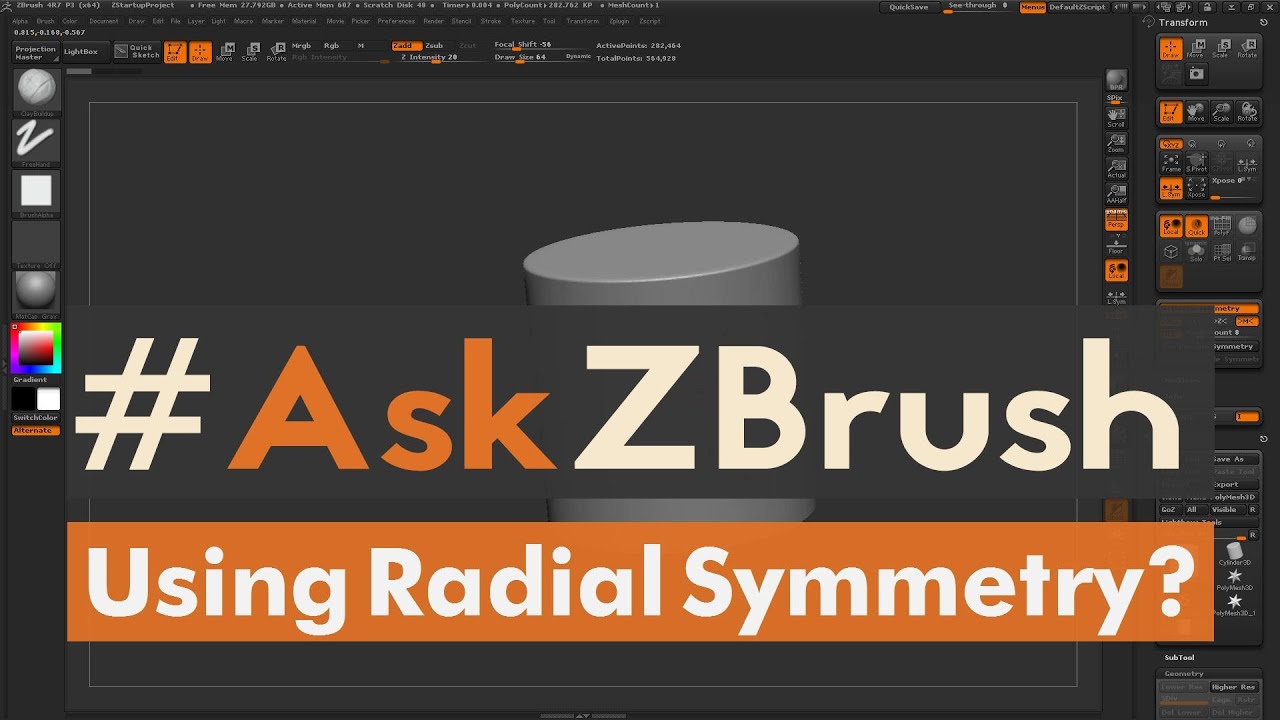Screen dimensions: 1280x720
Task: Click the DefaultZScript button
Action: click(1078, 7)
